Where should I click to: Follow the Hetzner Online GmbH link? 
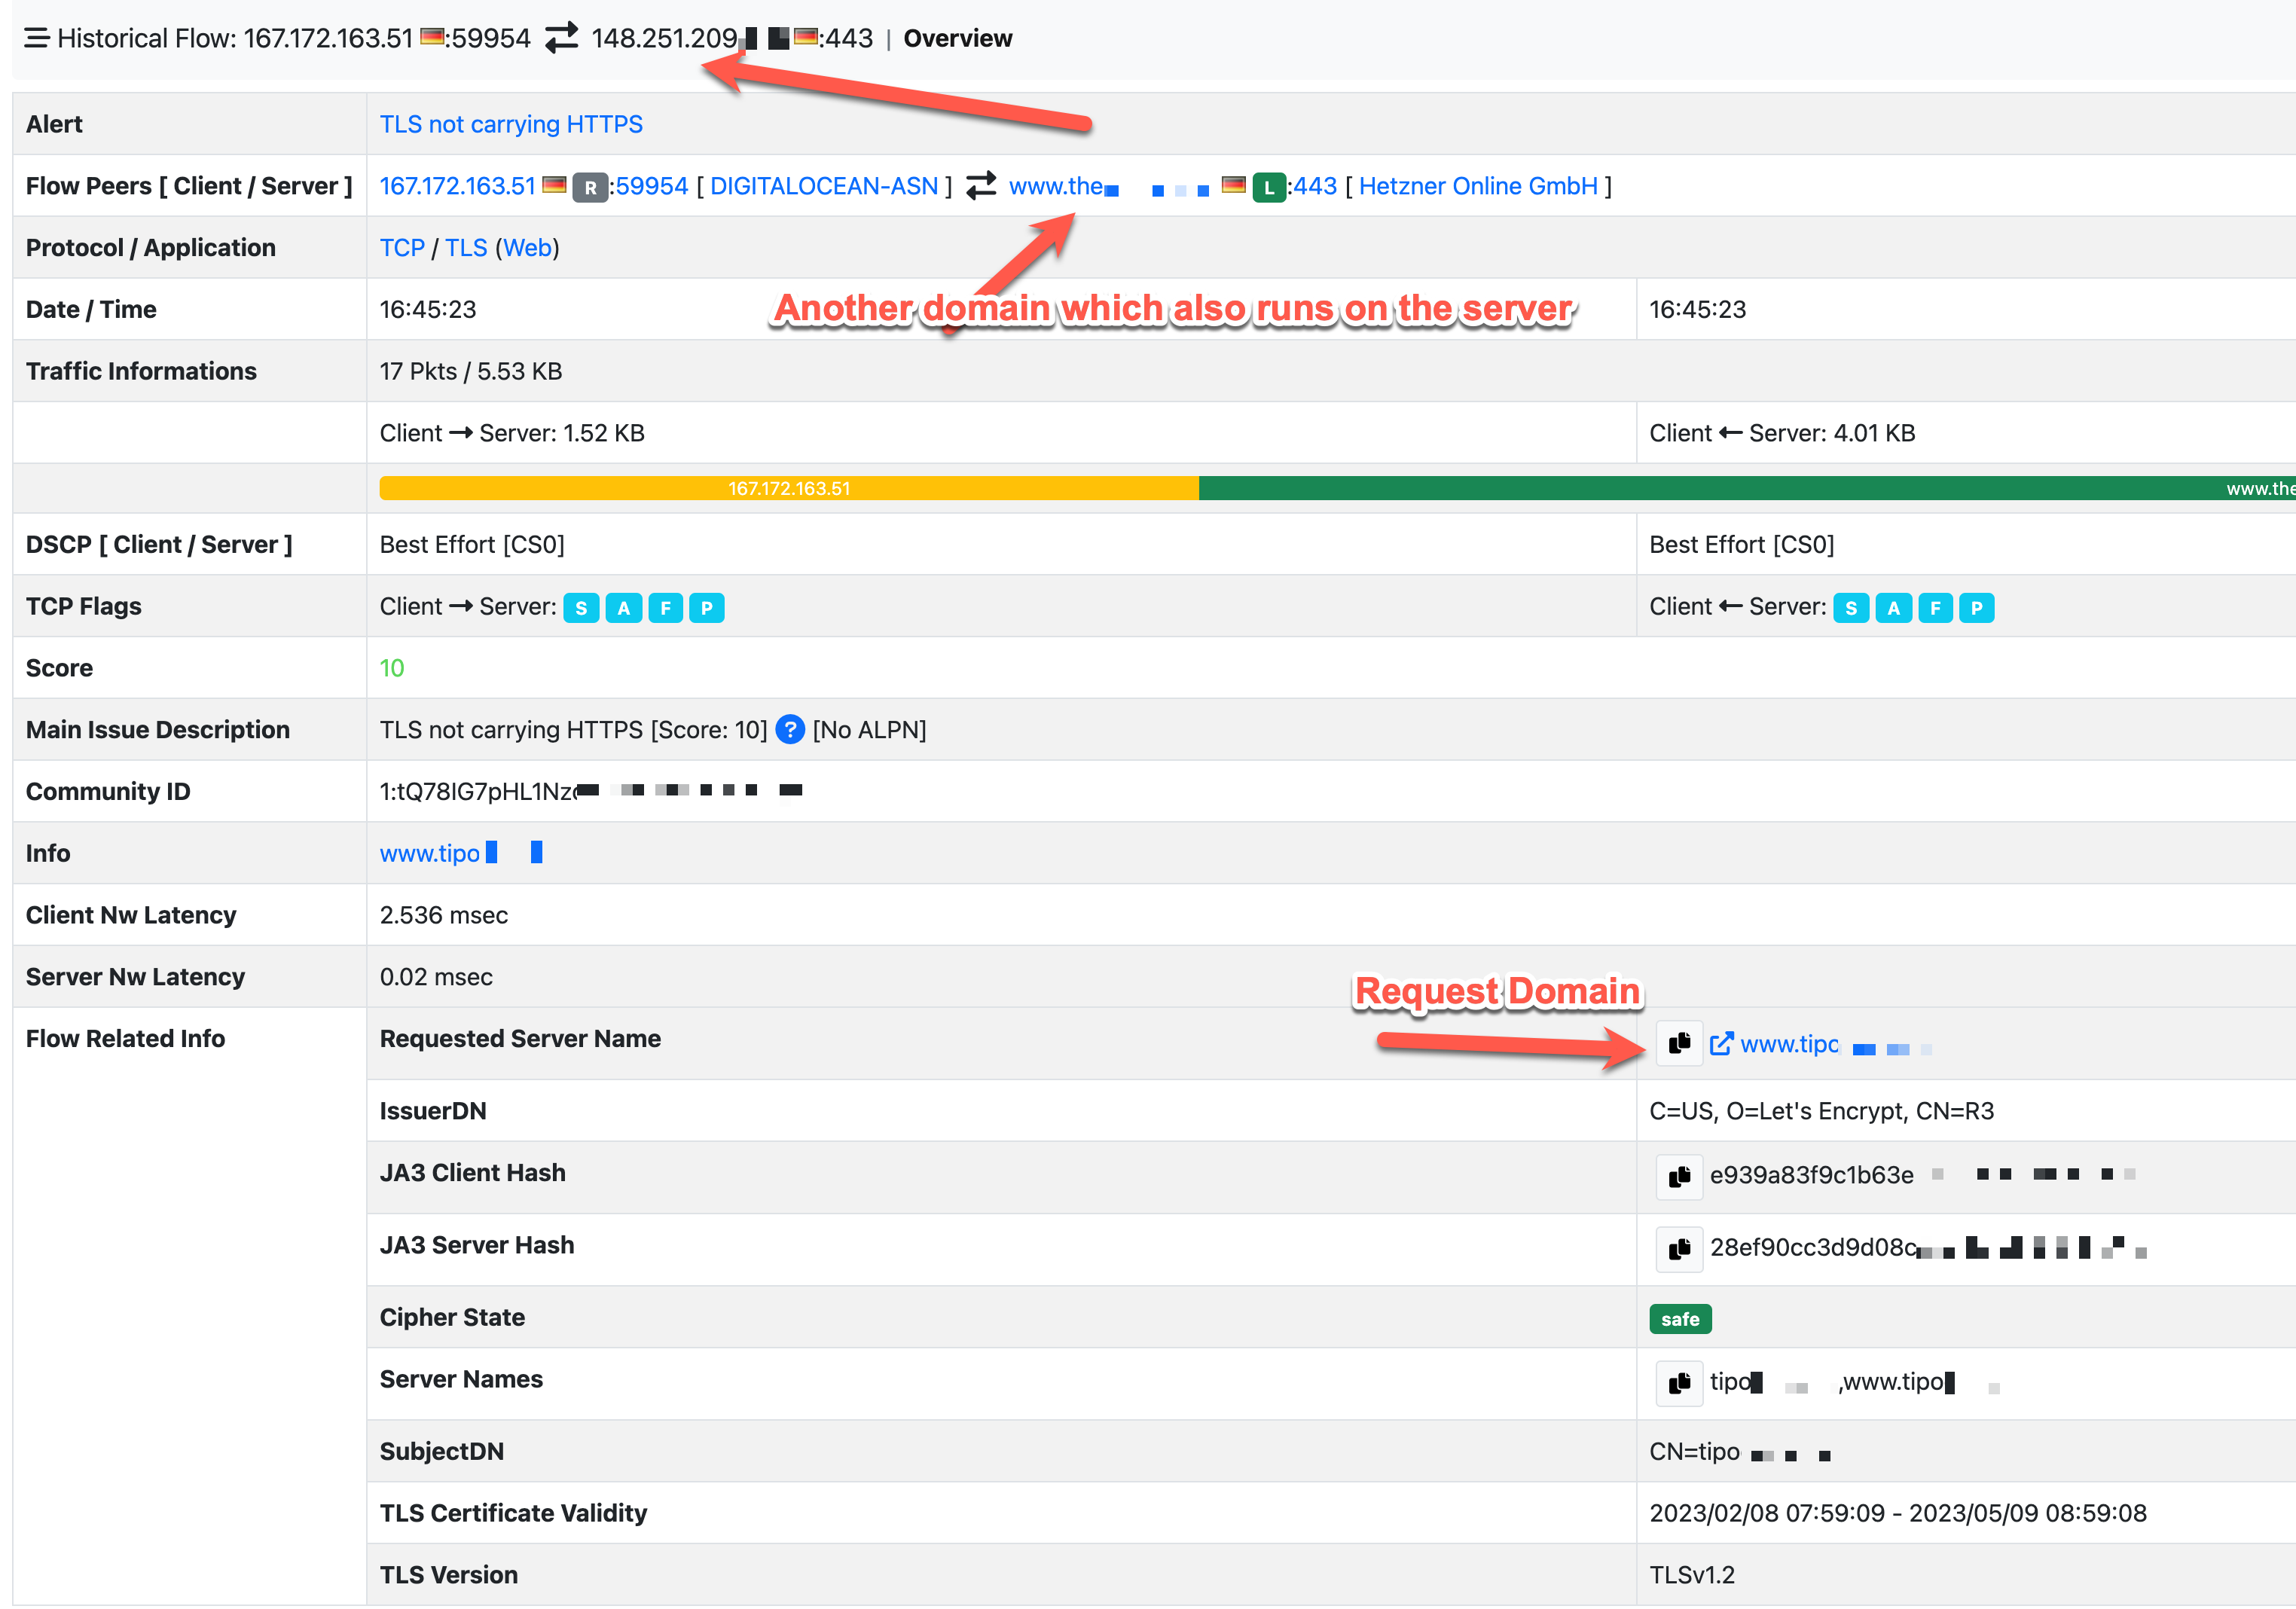click(1478, 186)
